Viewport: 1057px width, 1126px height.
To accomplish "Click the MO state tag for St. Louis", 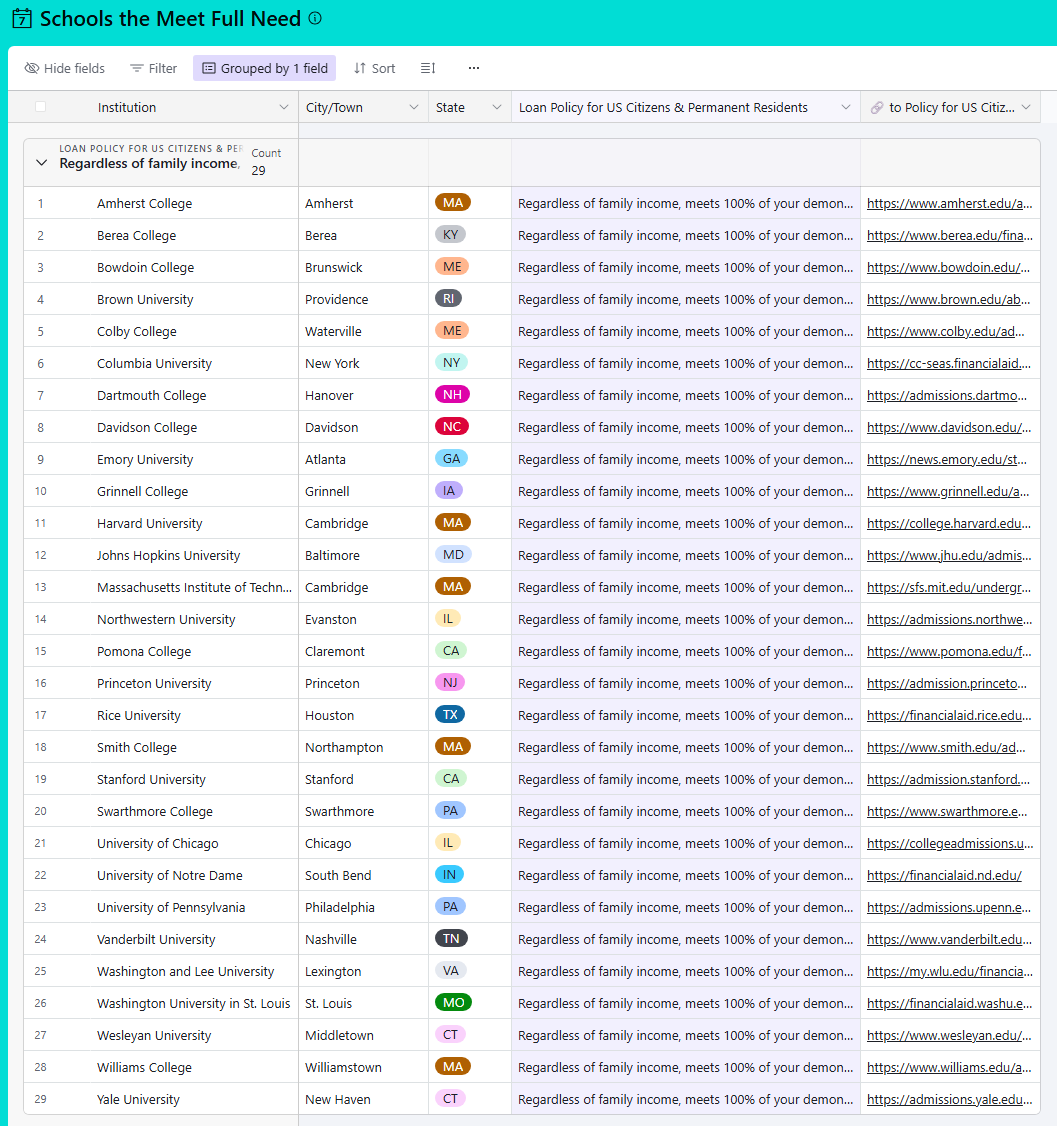I will point(453,1002).
